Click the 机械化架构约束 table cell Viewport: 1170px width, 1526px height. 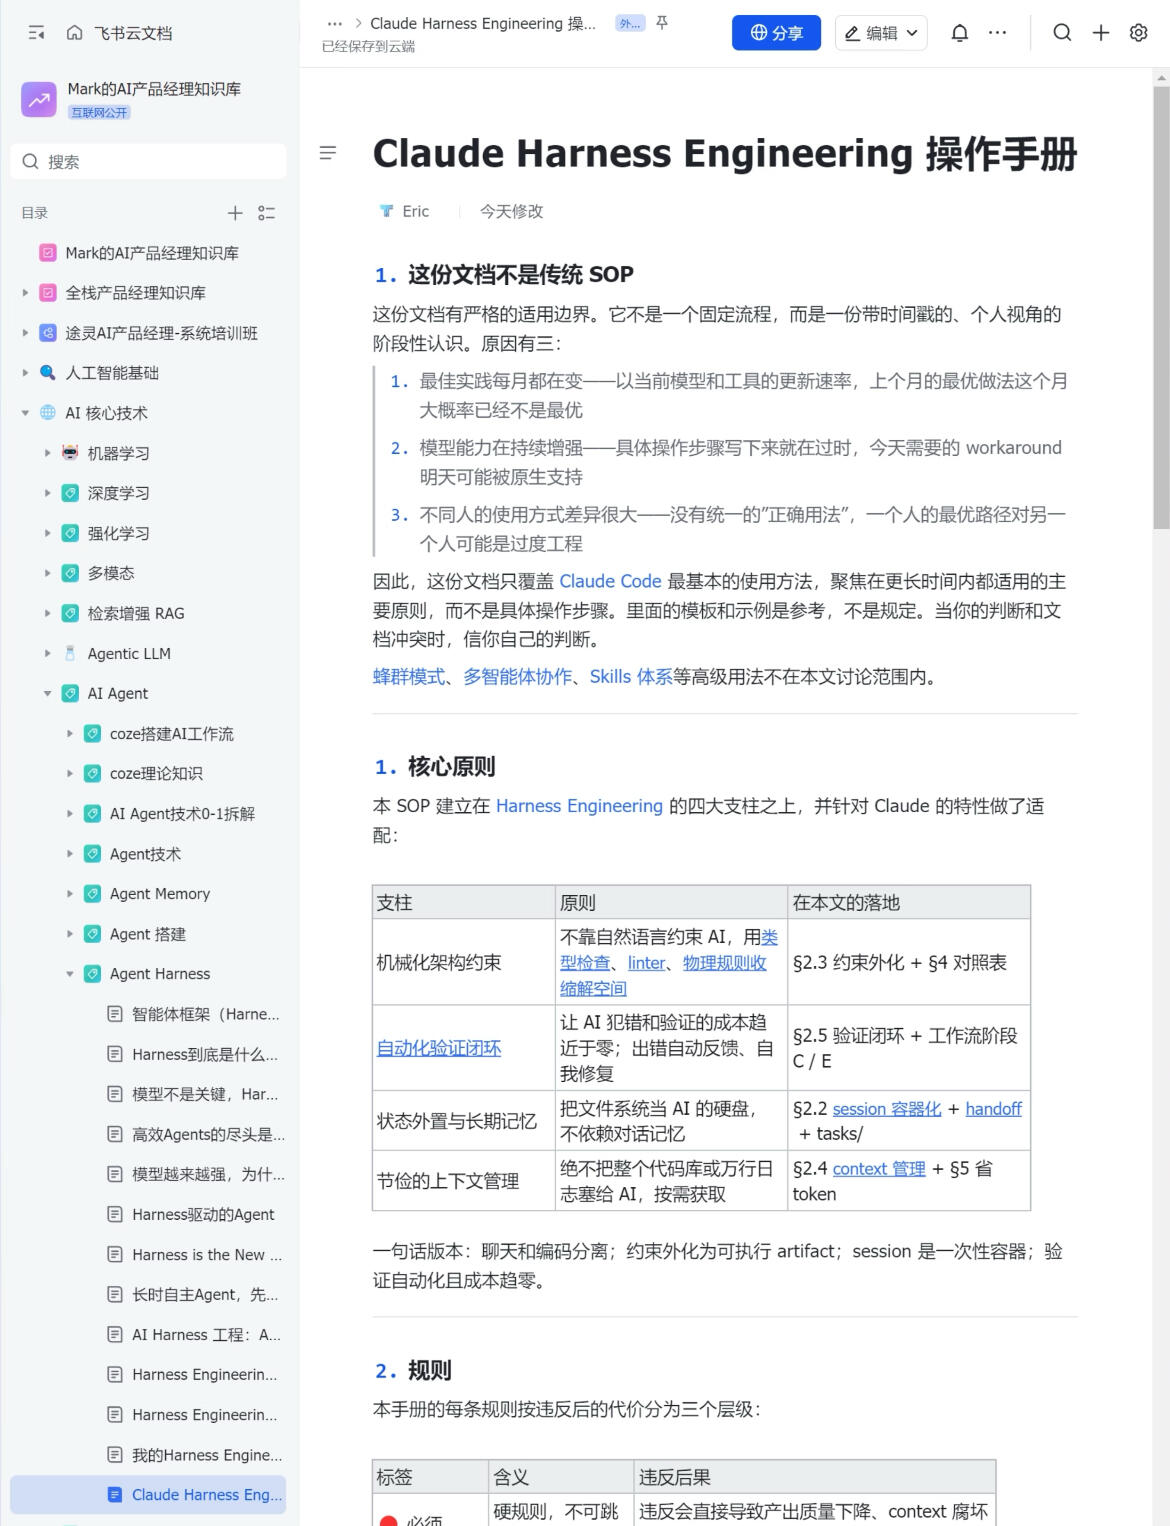[x=464, y=962]
